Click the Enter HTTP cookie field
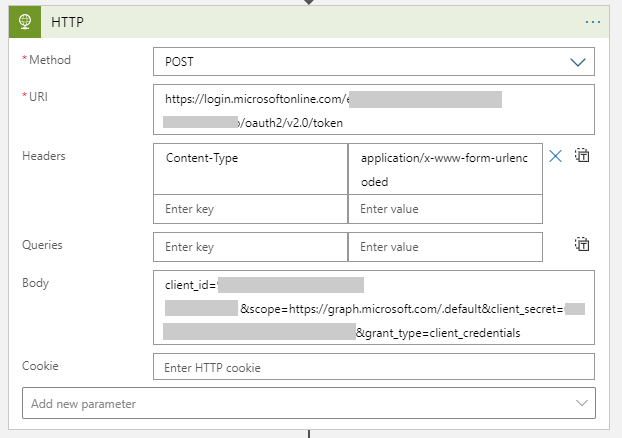The image size is (622, 438). (x=374, y=368)
